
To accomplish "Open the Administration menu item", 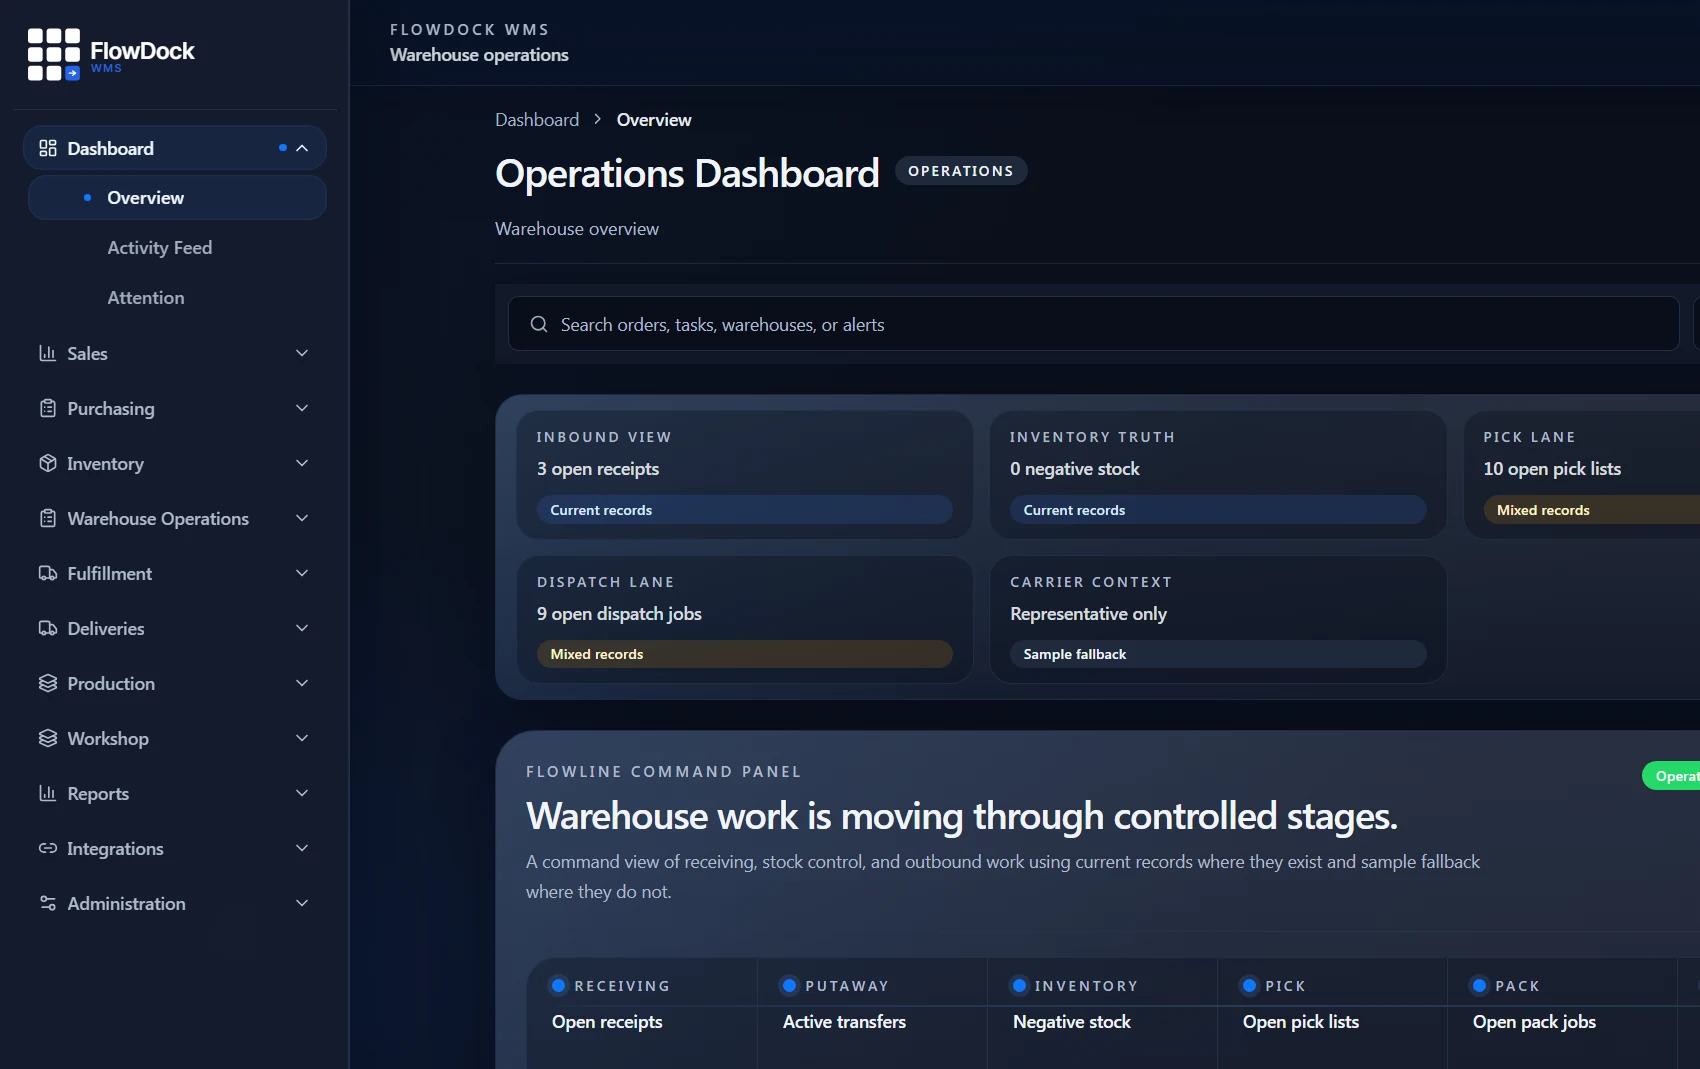I will pos(175,903).
